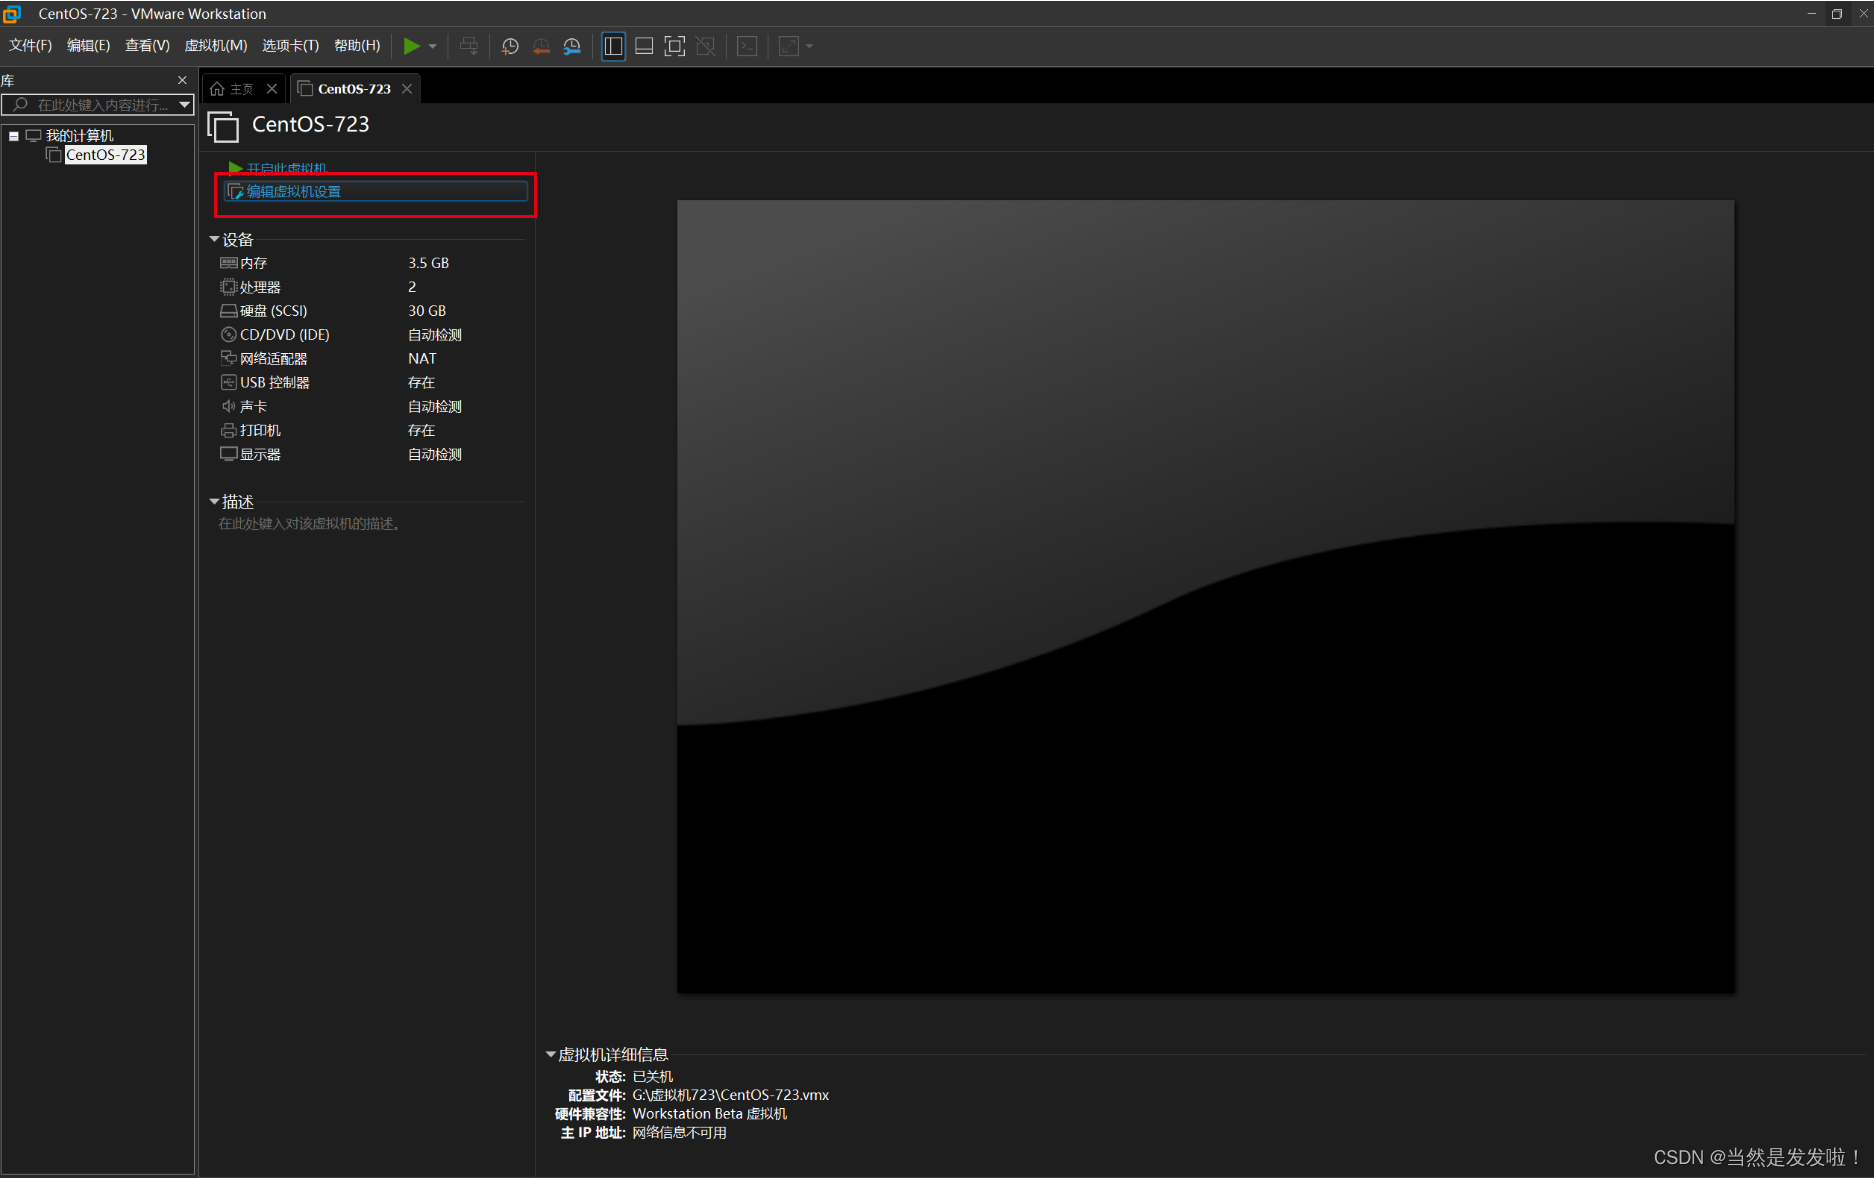Open the 虚拟机(M) menu
The width and height of the screenshot is (1874, 1178).
216,46
